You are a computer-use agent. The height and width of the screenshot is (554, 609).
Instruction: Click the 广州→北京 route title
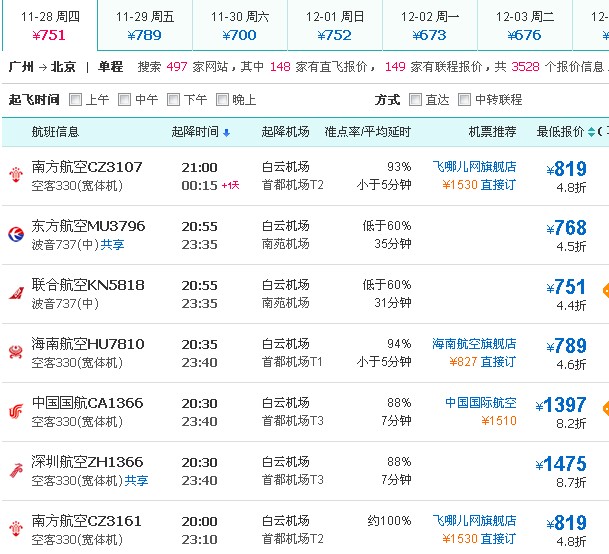tap(42, 67)
